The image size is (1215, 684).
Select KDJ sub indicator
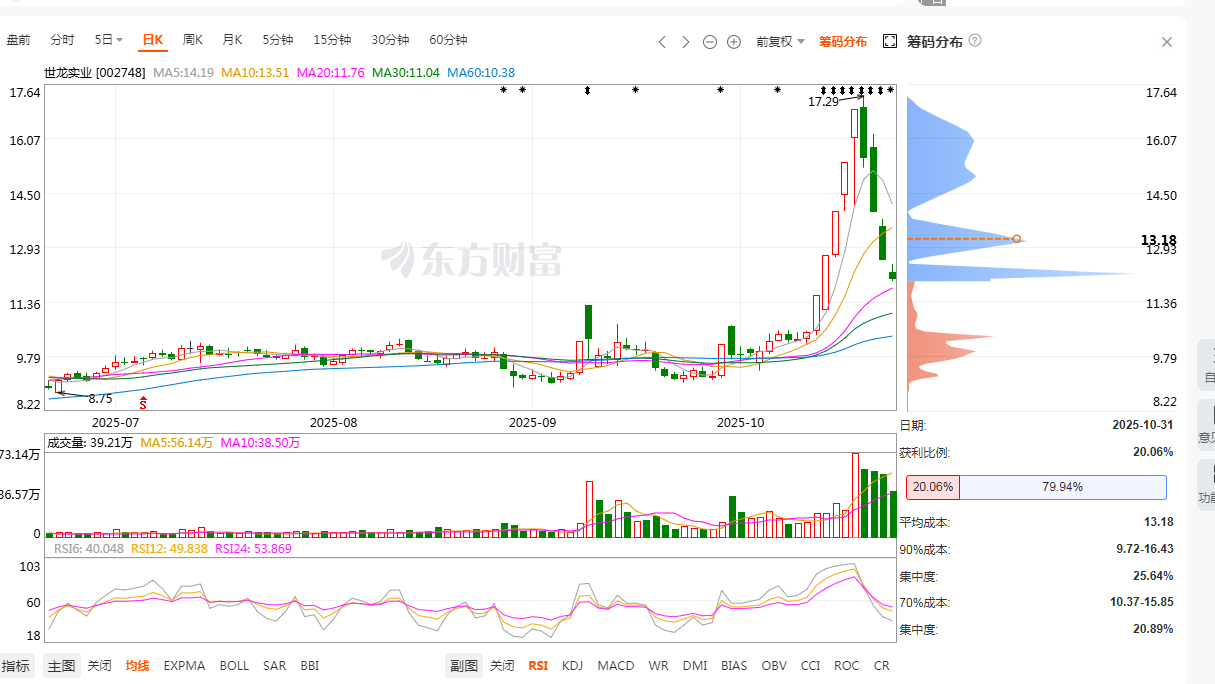[x=572, y=666]
